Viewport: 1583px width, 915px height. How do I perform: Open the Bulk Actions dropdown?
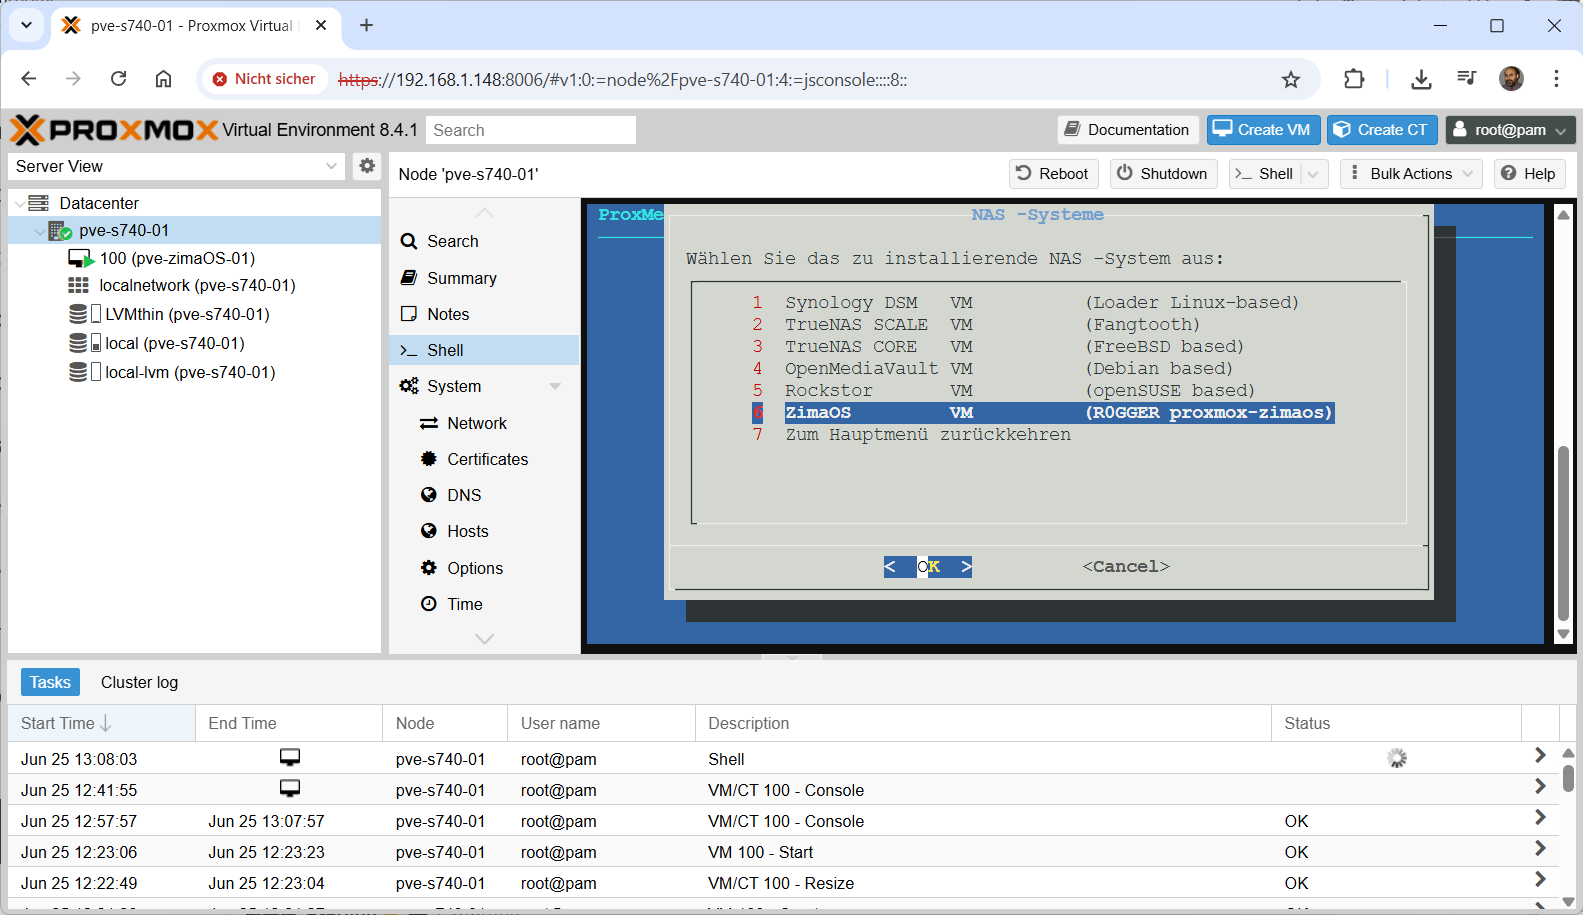pos(1411,174)
